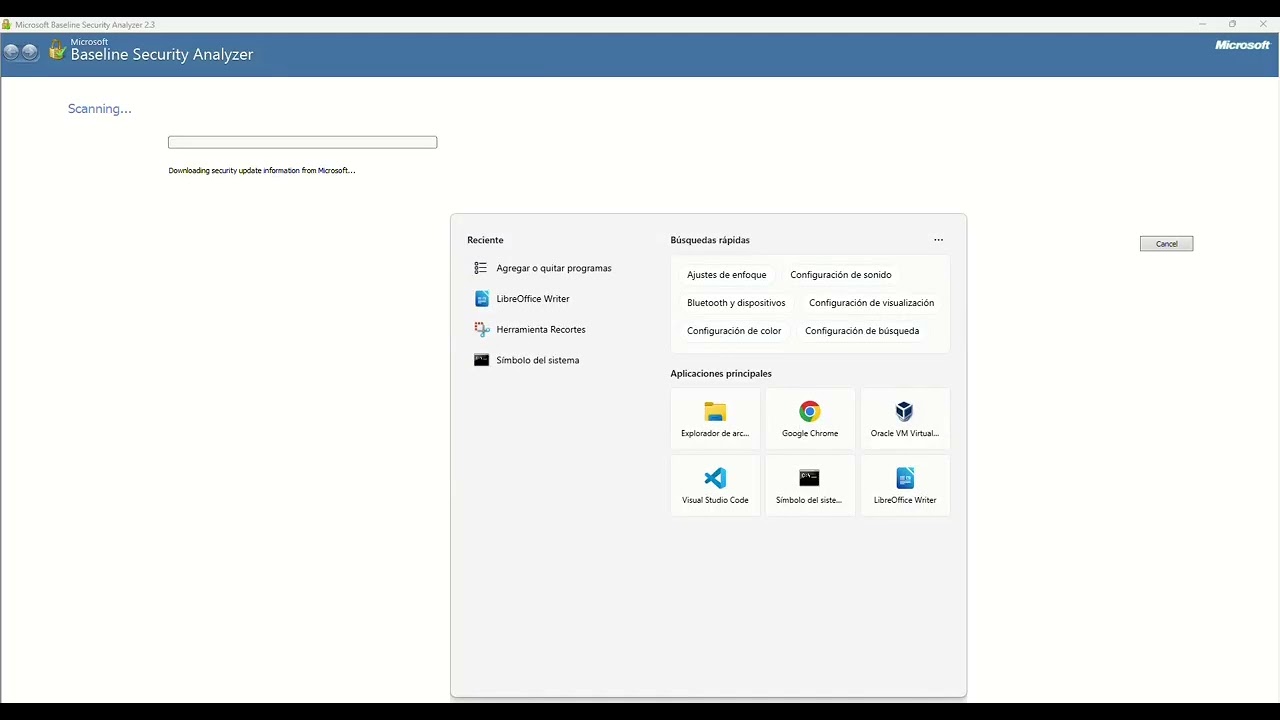Viewport: 1280px width, 720px height.
Task: Click Downloading security update information text
Action: 262,171
